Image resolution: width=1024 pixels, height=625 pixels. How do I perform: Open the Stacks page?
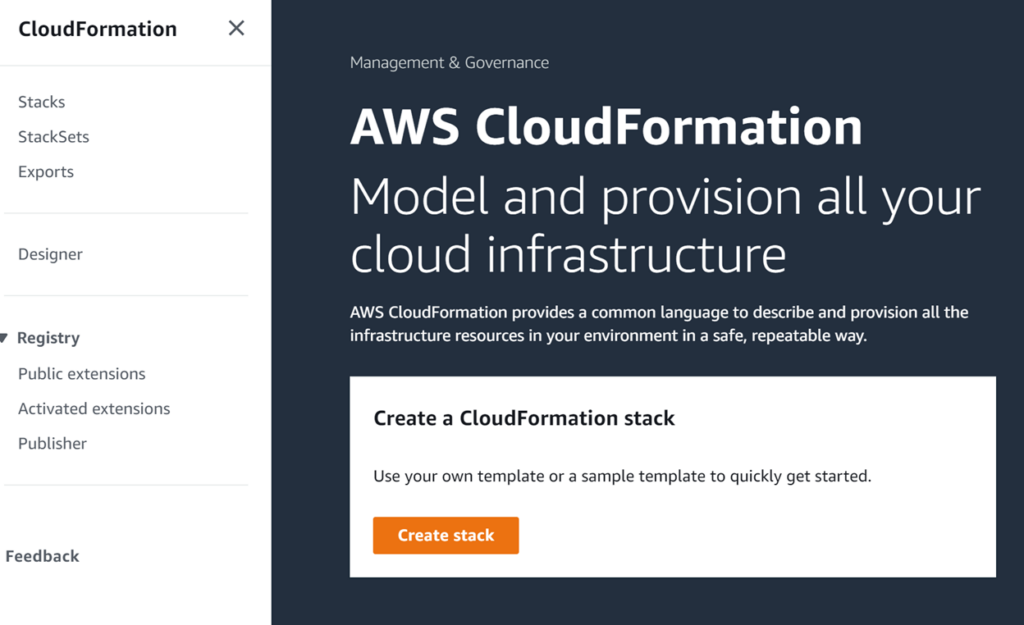point(41,101)
